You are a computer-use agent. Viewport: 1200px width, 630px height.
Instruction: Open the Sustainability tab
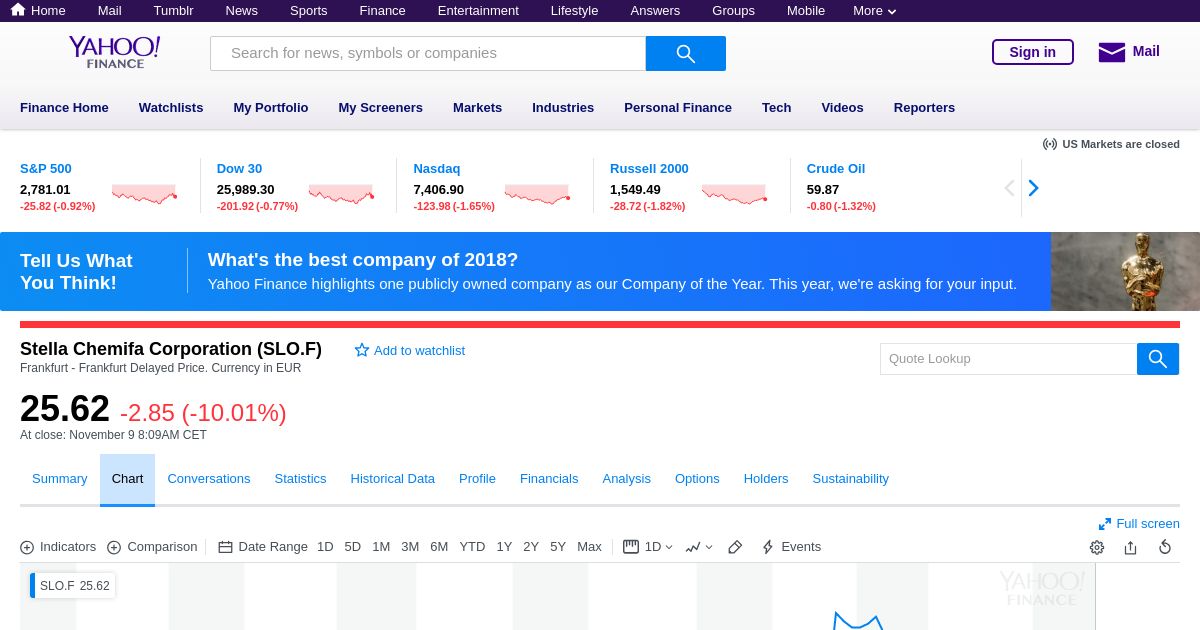(851, 479)
